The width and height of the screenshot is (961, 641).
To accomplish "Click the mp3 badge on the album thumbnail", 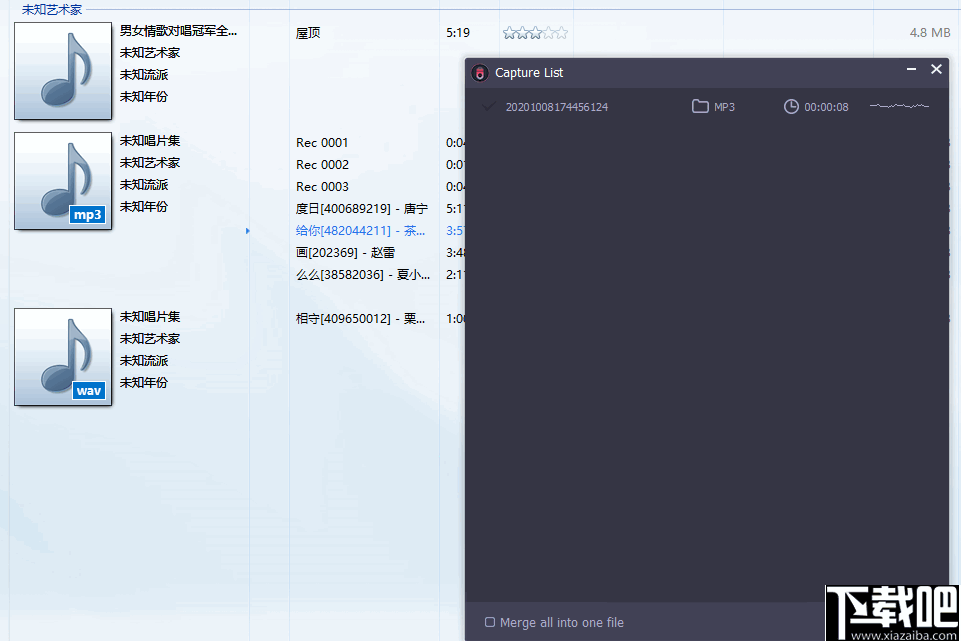I will [89, 214].
